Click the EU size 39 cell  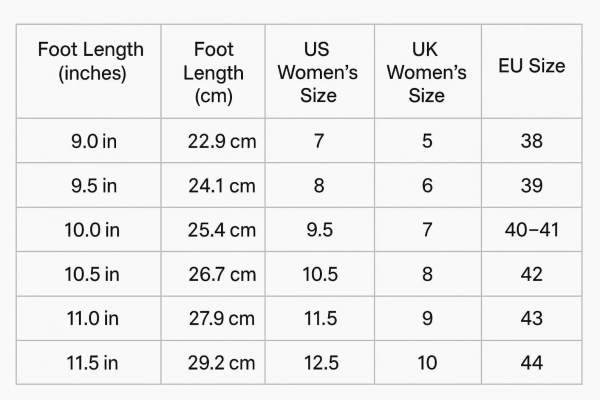531,186
